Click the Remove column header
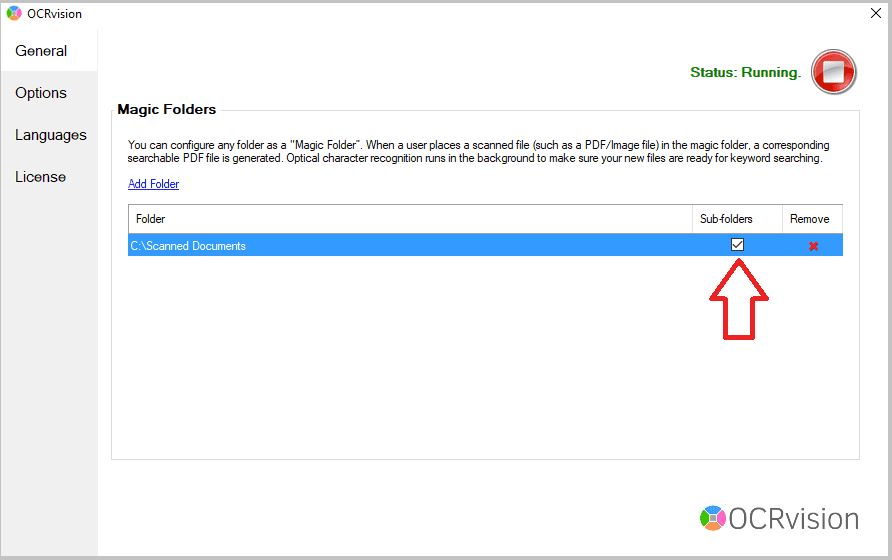This screenshot has width=892, height=560. [x=812, y=219]
